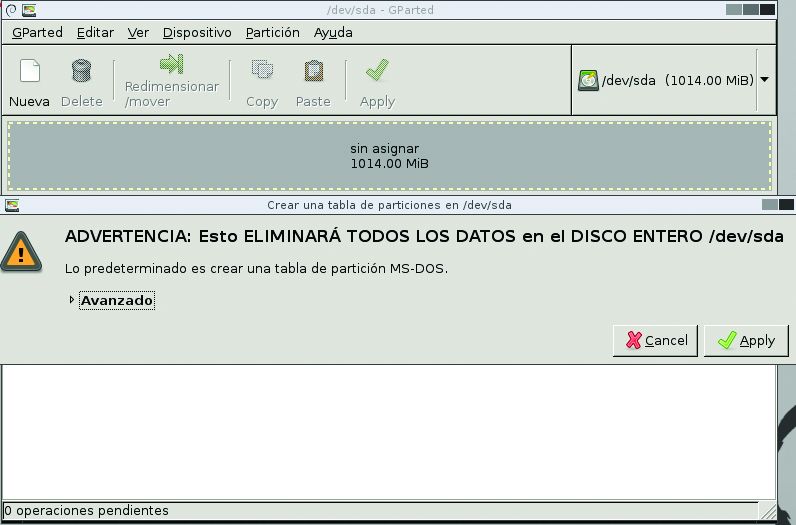This screenshot has width=796, height=525.
Task: Open the Partición menu
Action: (273, 32)
